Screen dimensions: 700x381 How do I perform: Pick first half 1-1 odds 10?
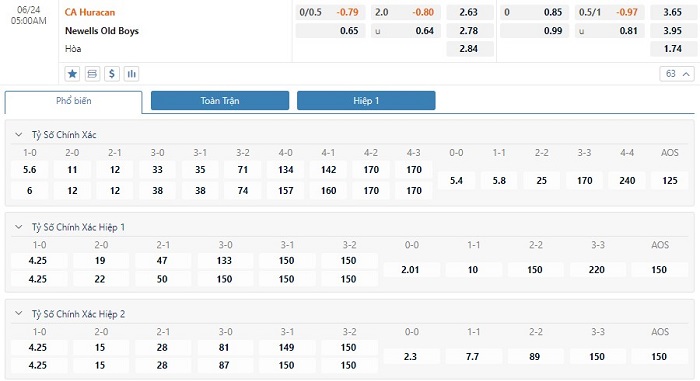click(473, 270)
